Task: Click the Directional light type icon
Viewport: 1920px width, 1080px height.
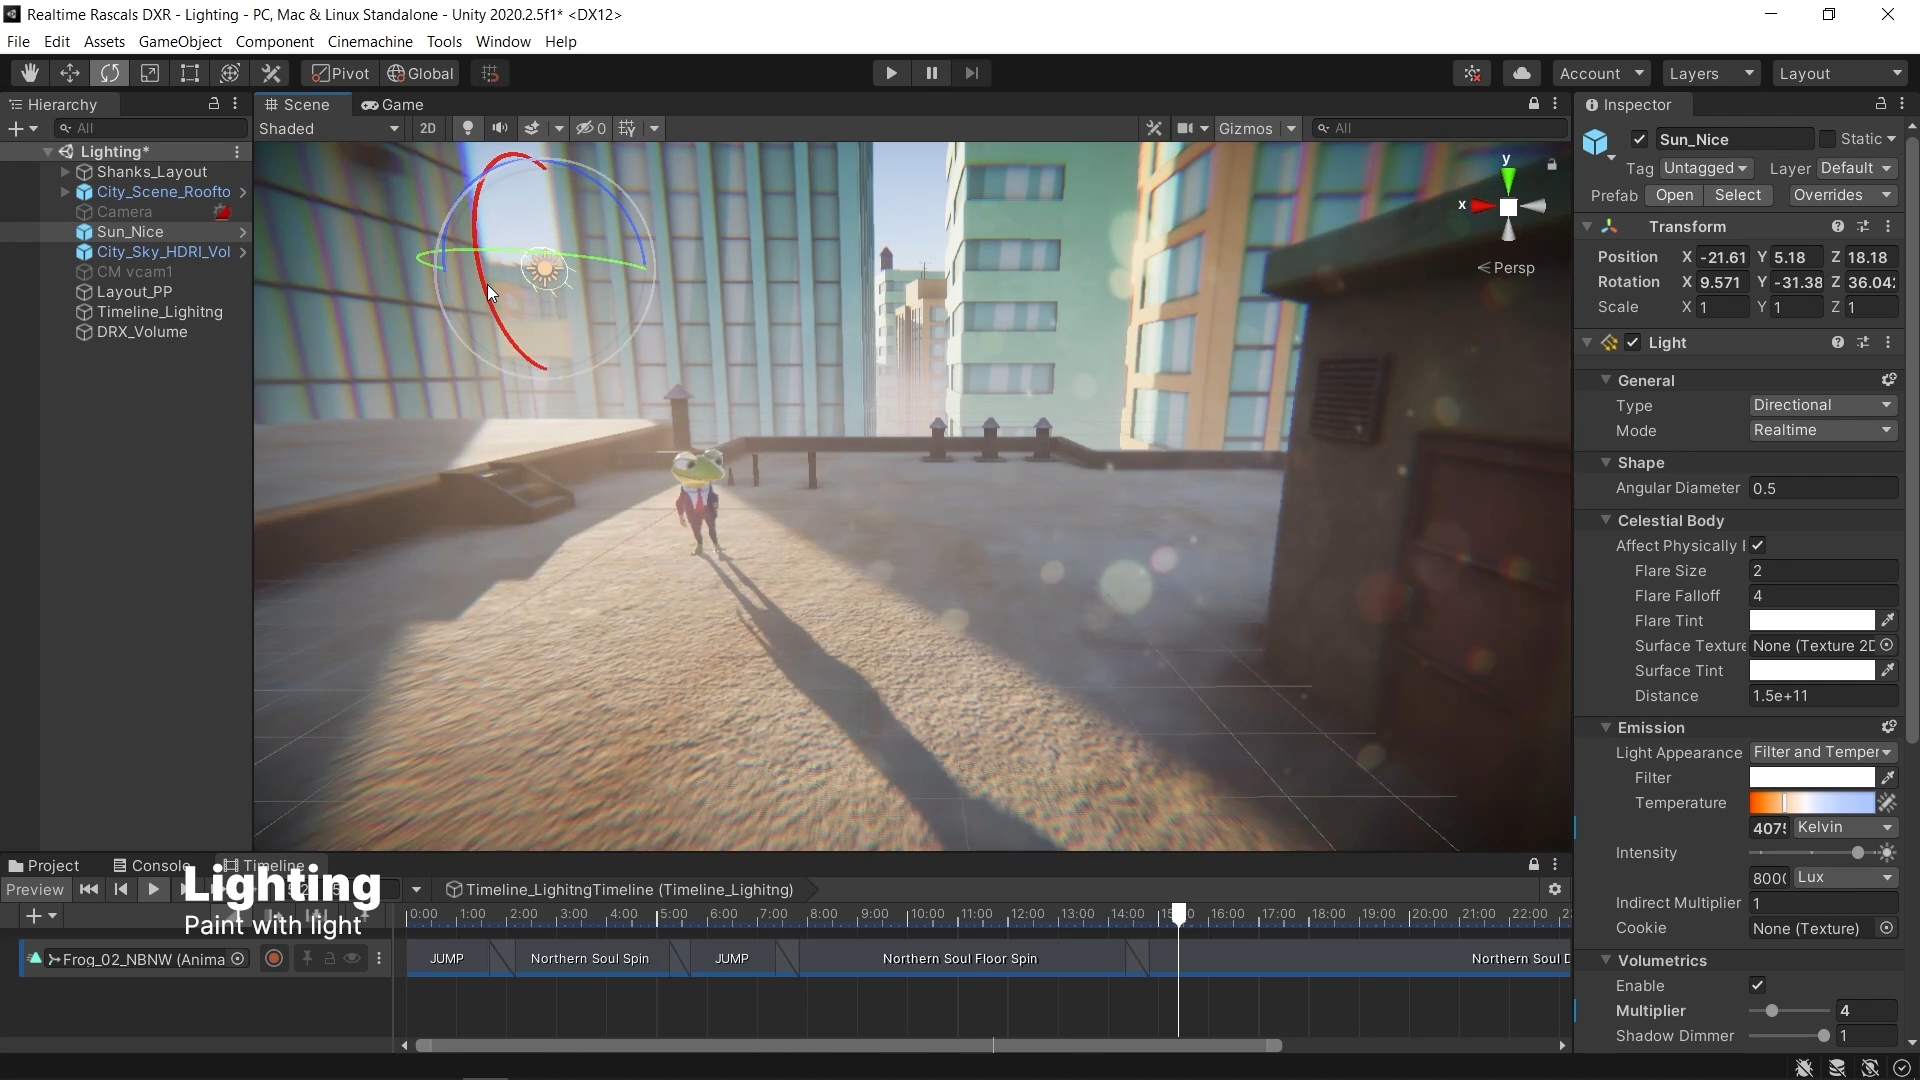Action: tap(1609, 343)
